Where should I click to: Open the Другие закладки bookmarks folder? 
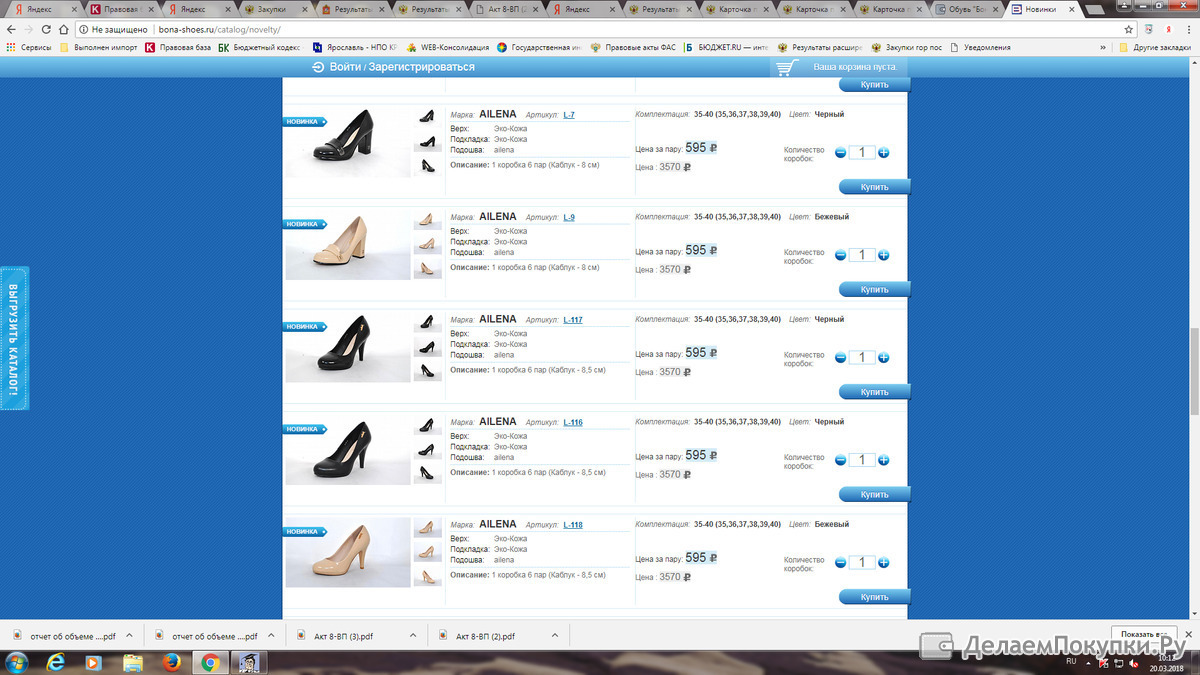tap(1155, 47)
